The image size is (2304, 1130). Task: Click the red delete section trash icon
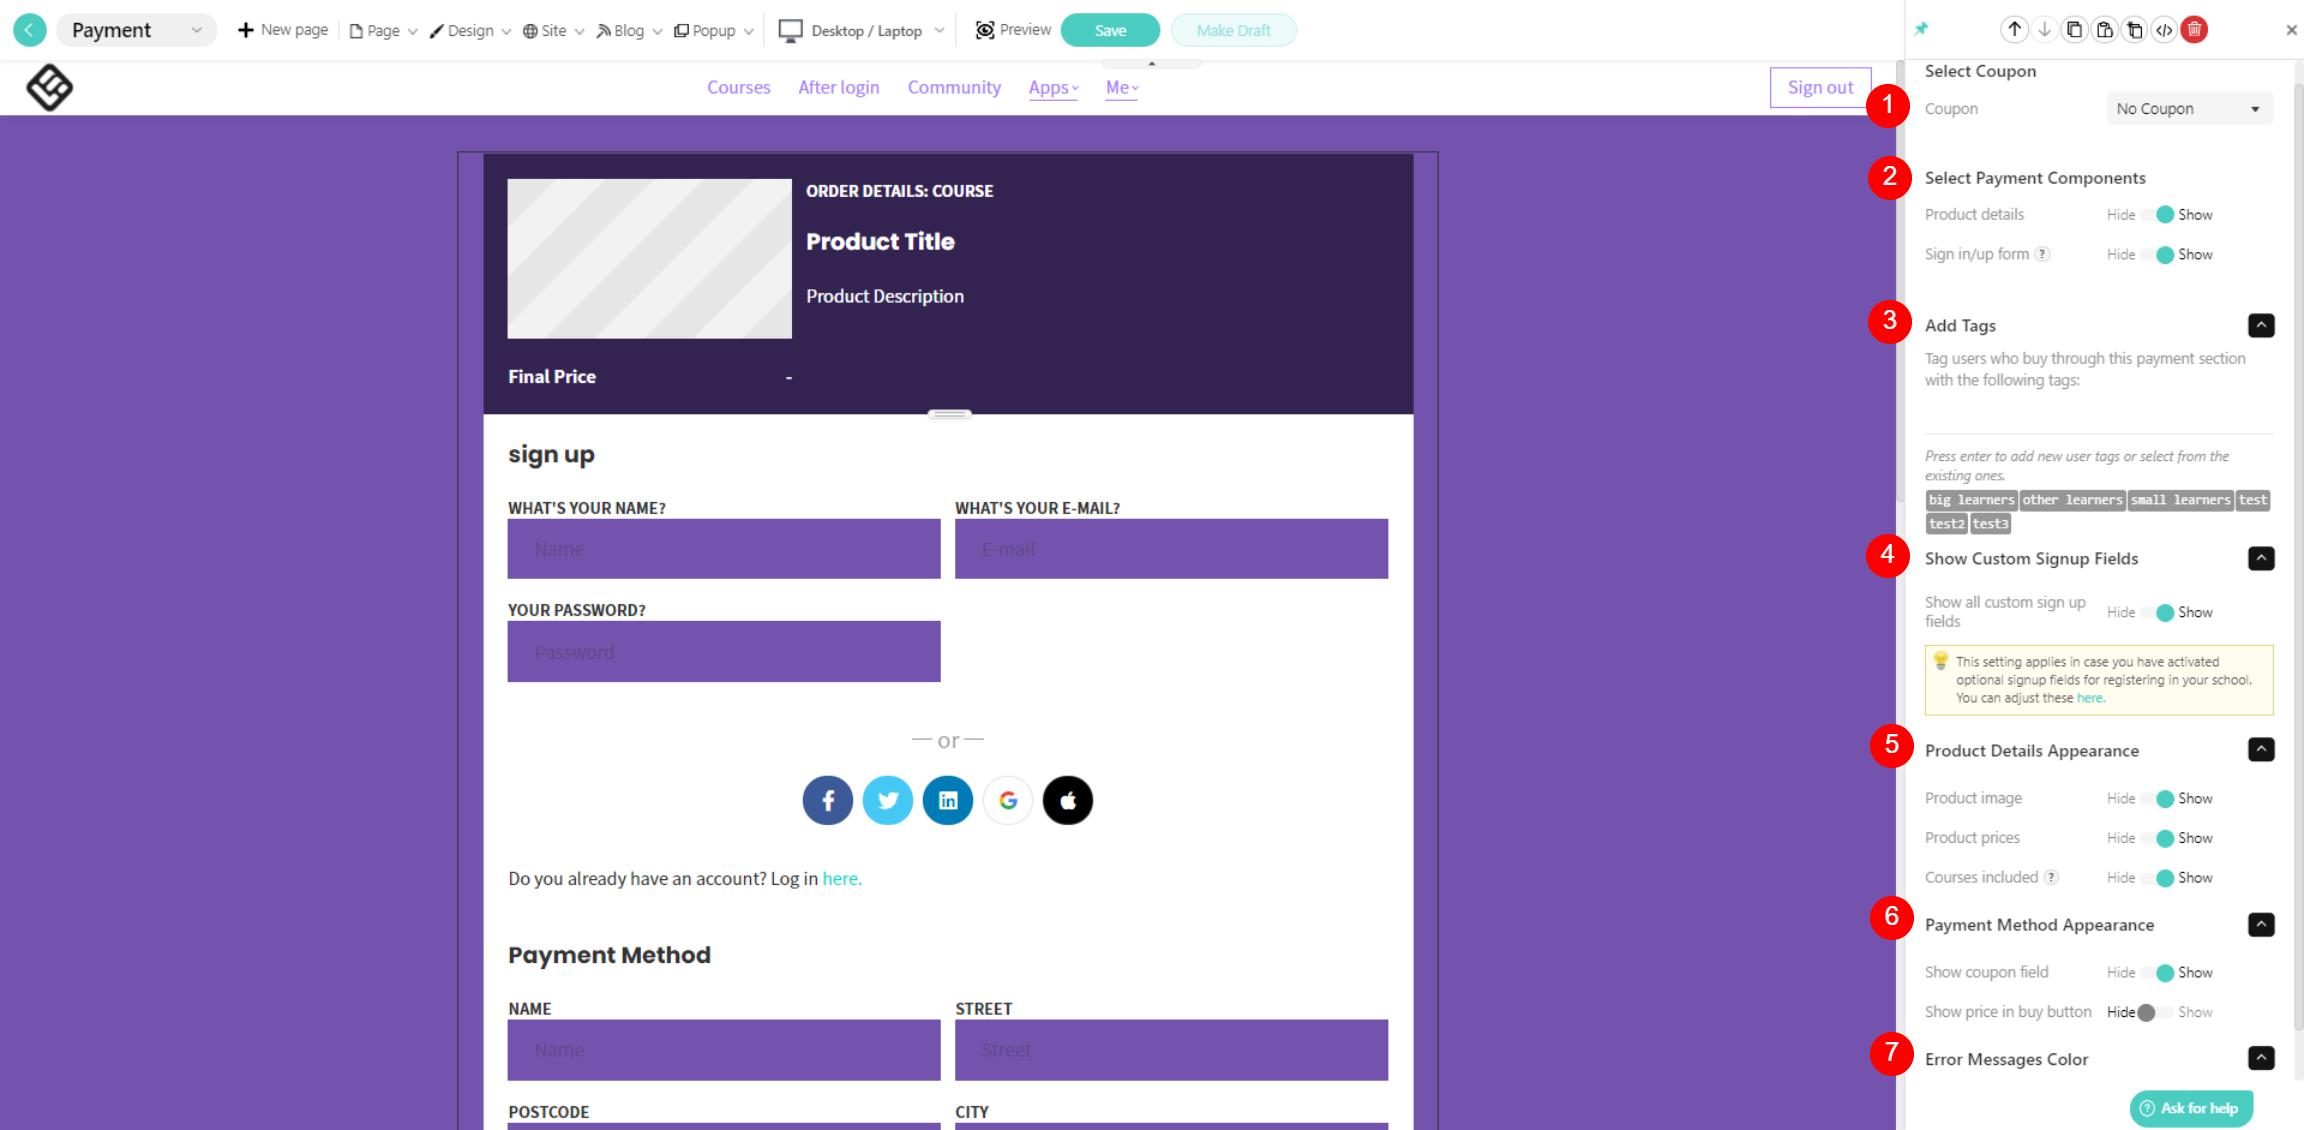tap(2194, 30)
